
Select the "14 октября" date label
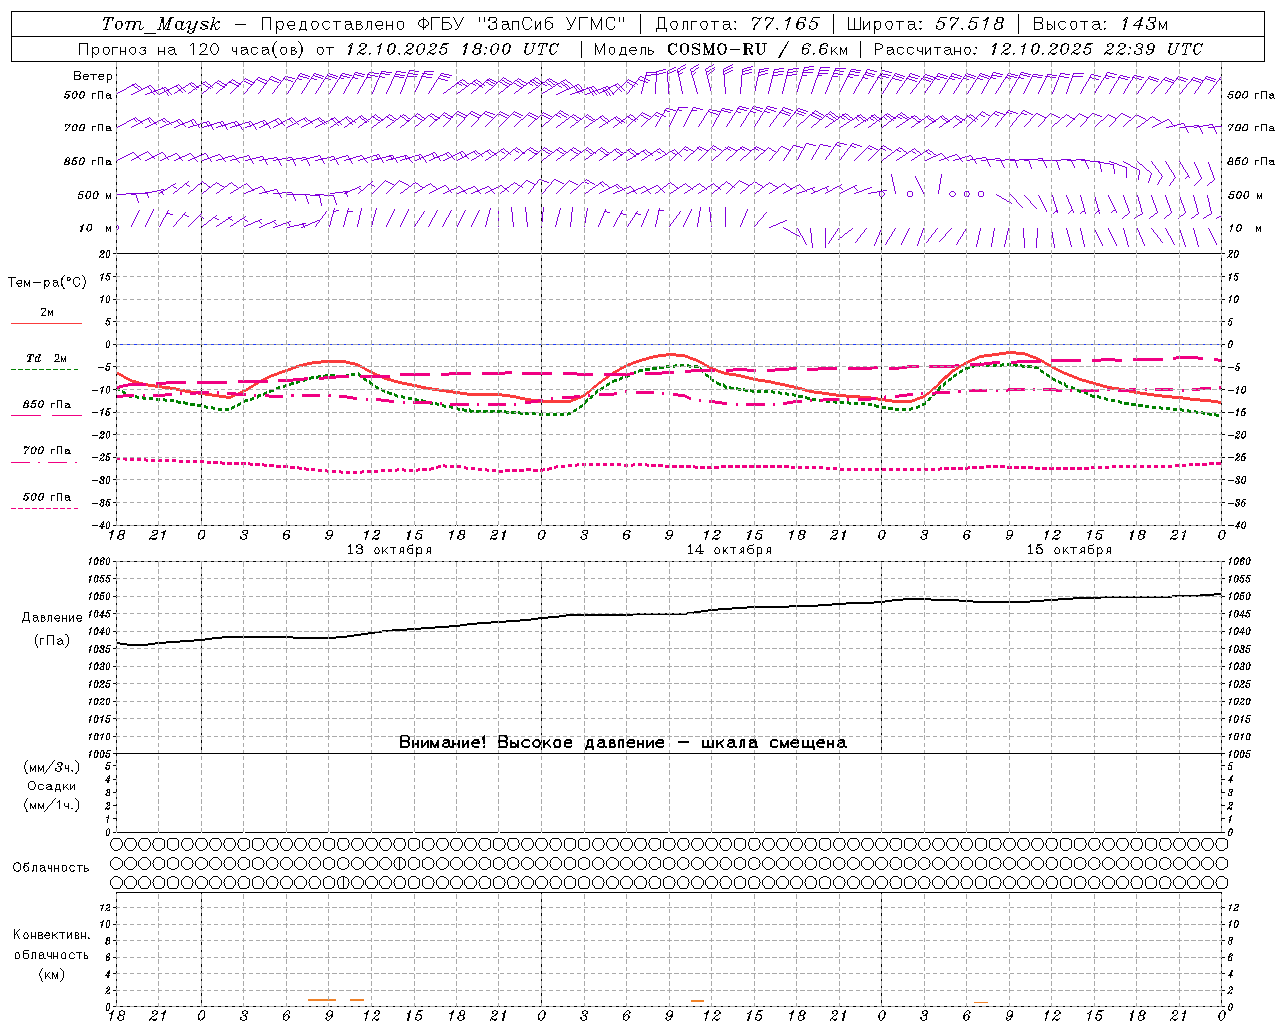[729, 550]
